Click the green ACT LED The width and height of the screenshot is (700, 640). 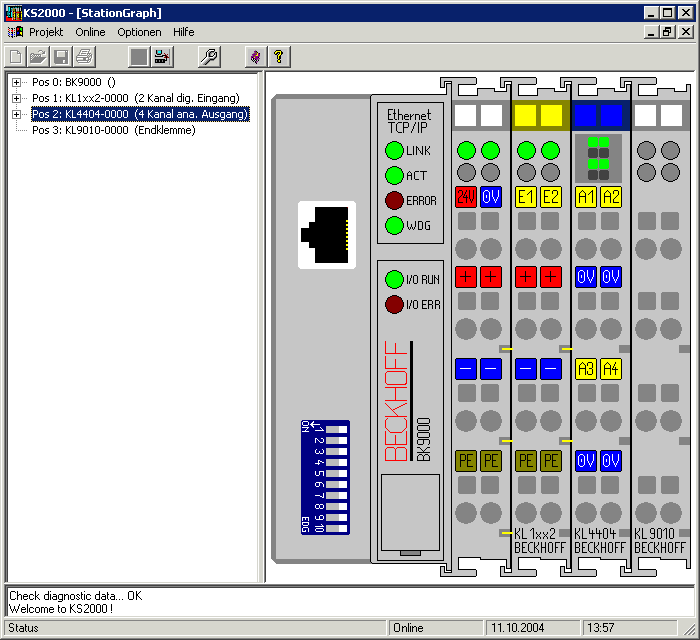394,175
